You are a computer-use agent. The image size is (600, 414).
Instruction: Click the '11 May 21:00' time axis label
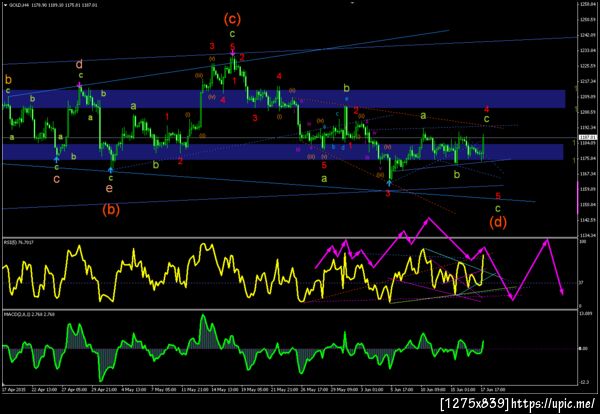point(194,390)
